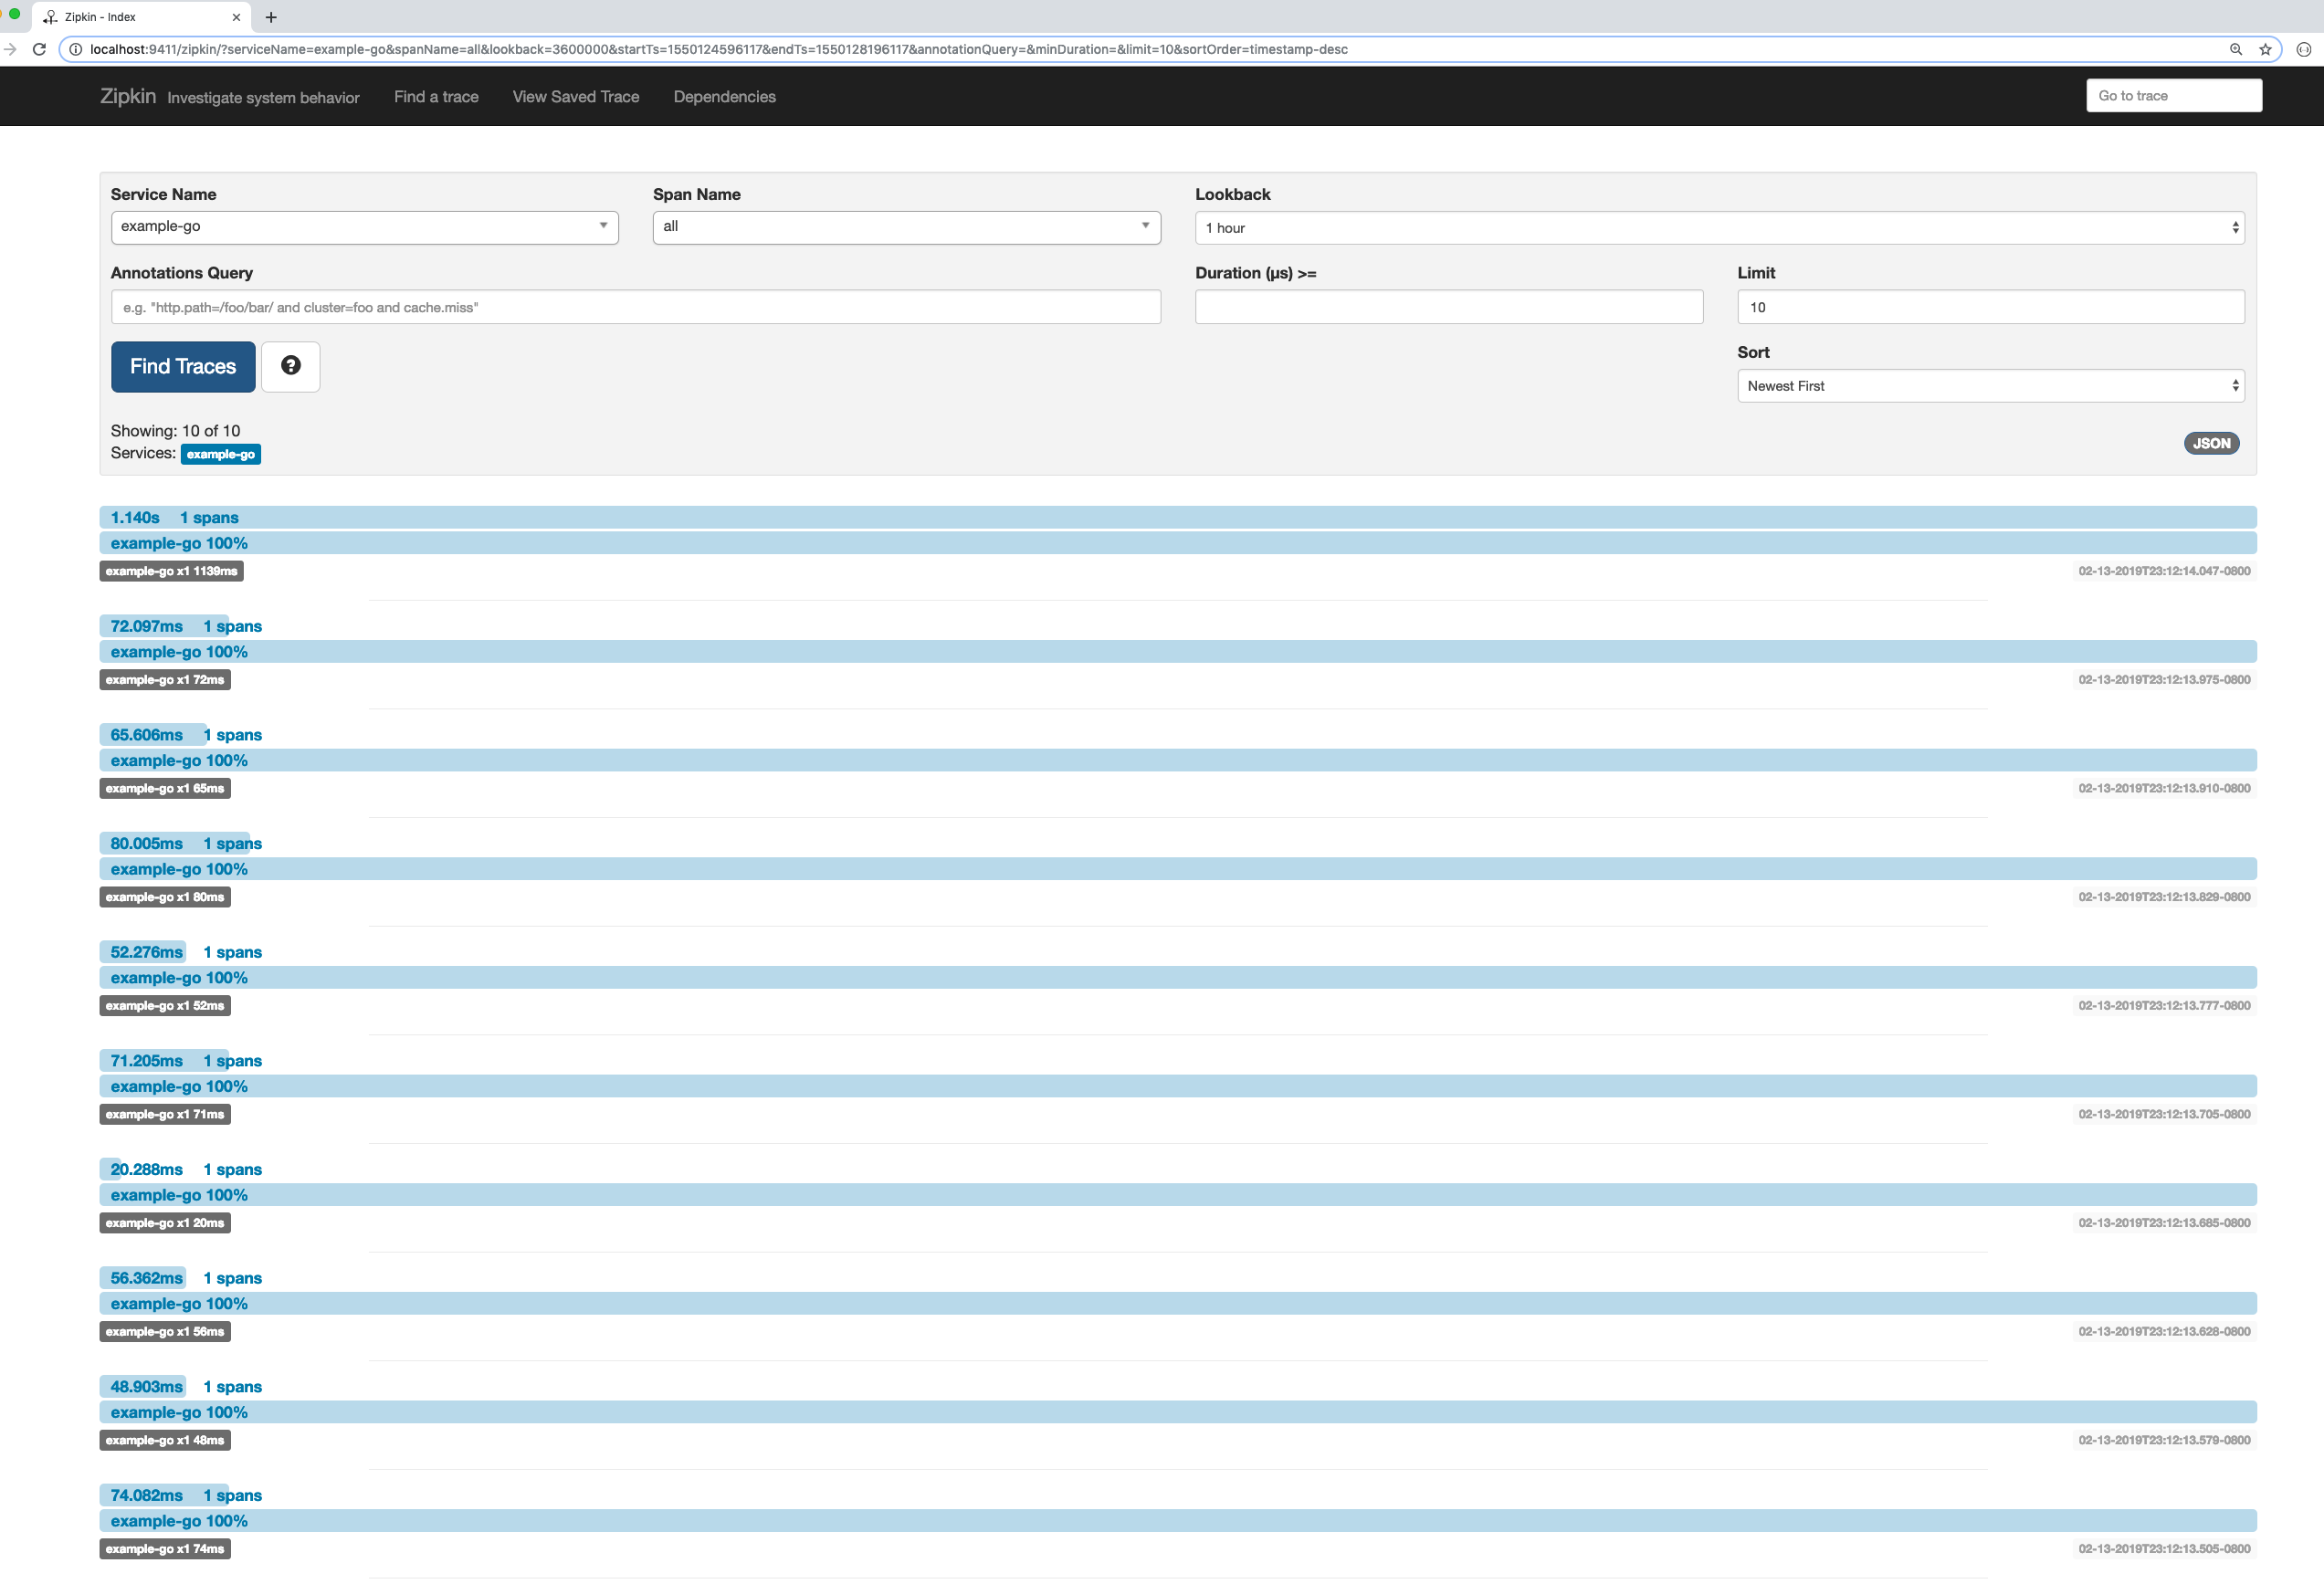Viewport: 2324px width, 1584px height.
Task: Reload the page with the refresh icon
Action: [x=39, y=49]
